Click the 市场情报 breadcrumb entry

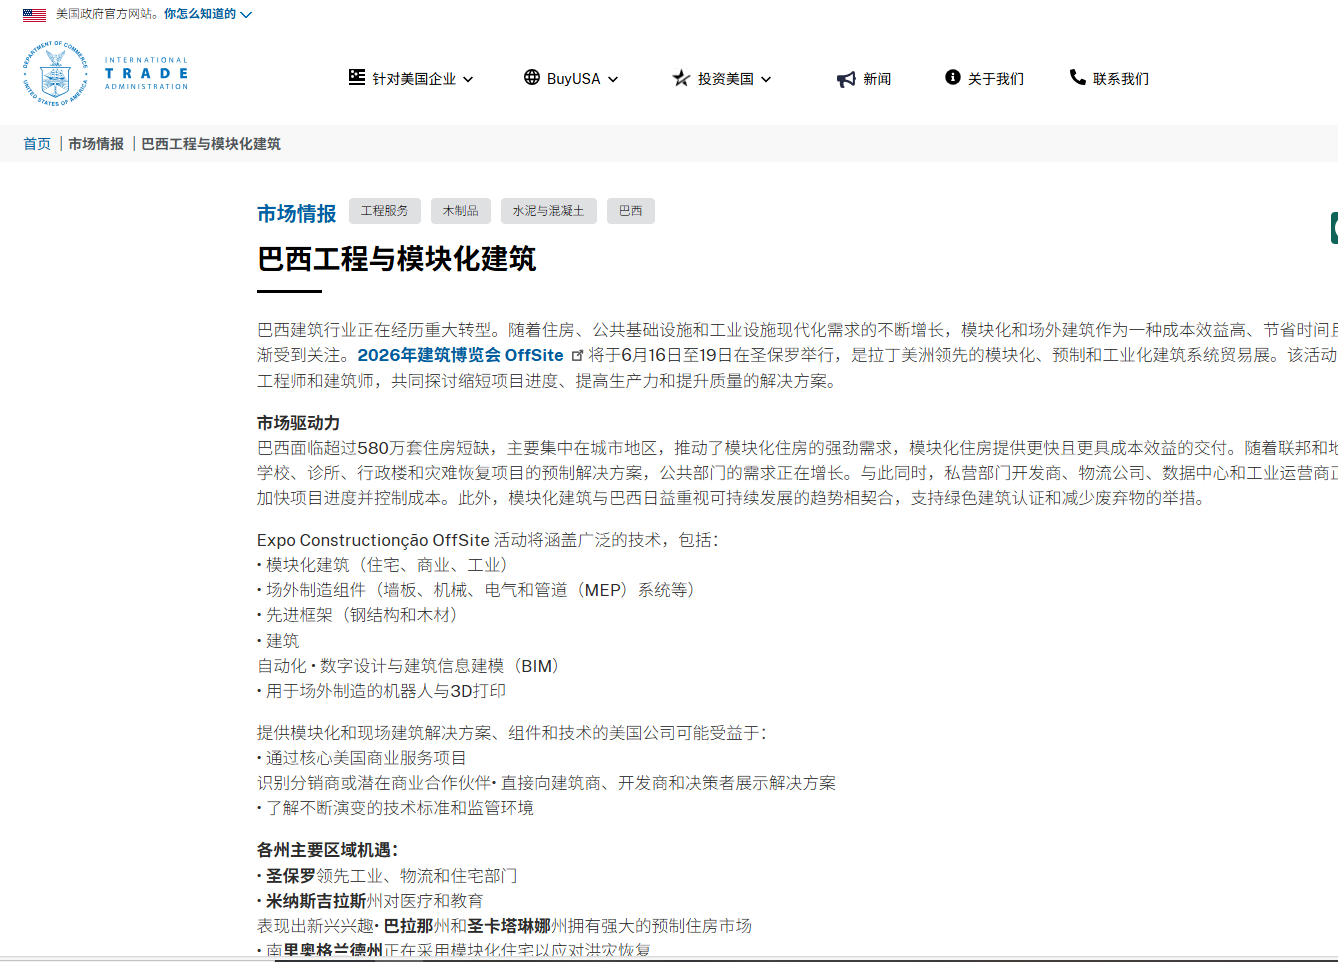[95, 143]
